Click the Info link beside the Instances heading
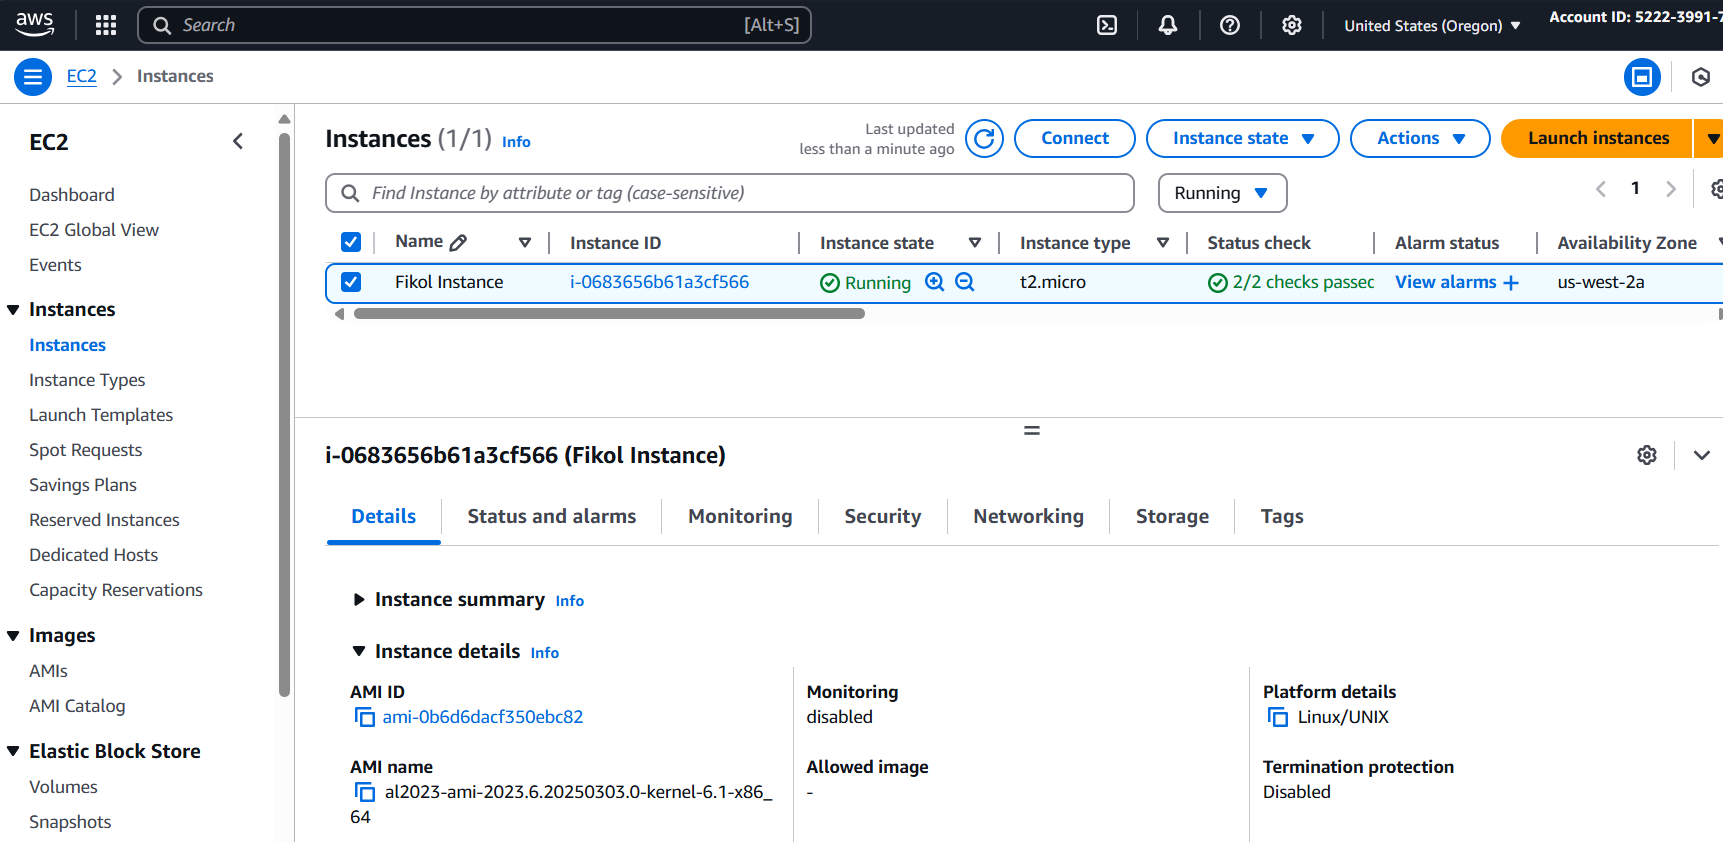This screenshot has height=842, width=1723. click(x=516, y=142)
